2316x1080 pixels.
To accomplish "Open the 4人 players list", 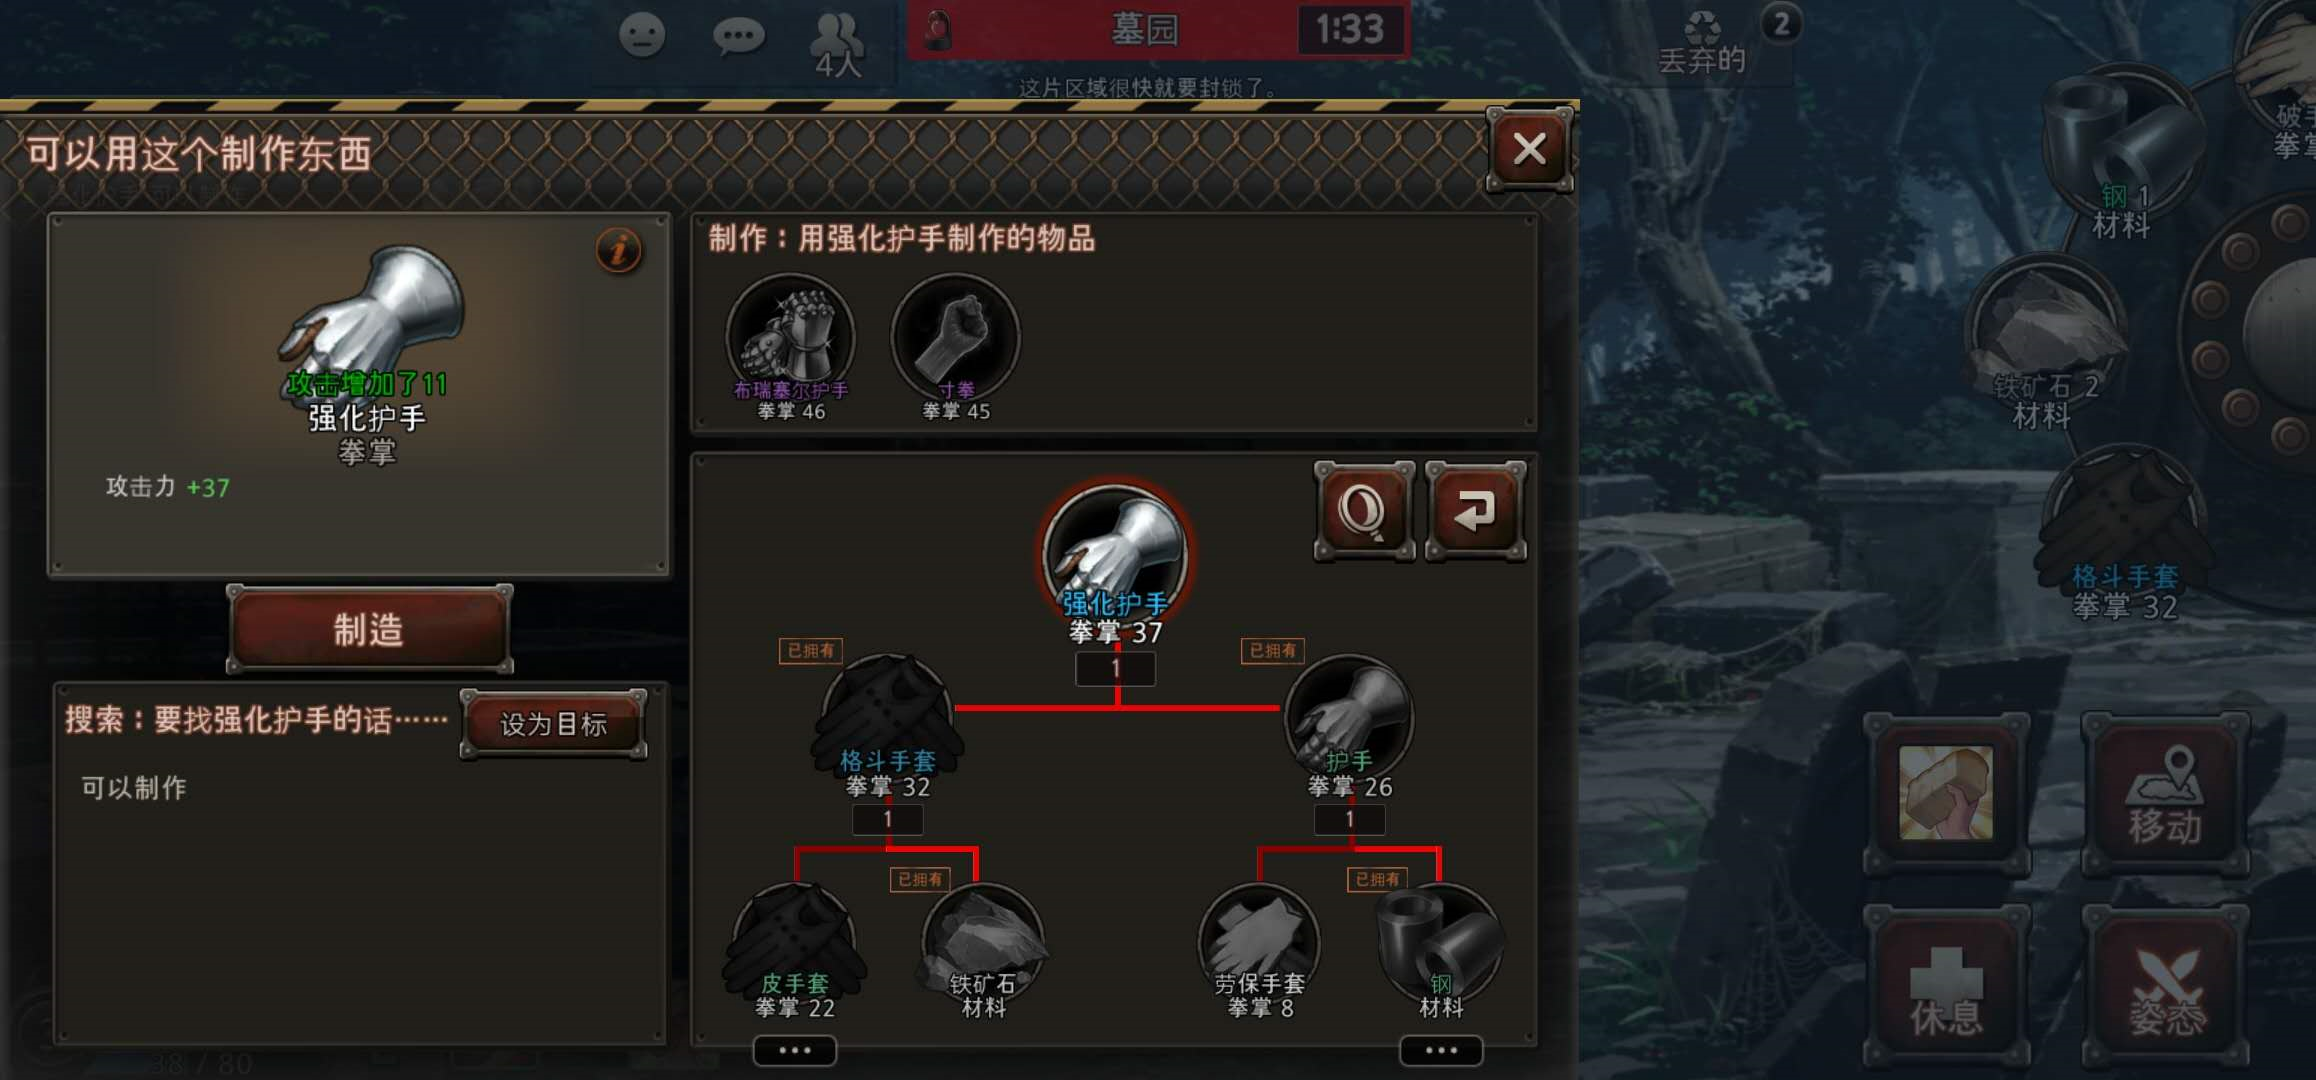I will (x=837, y=45).
